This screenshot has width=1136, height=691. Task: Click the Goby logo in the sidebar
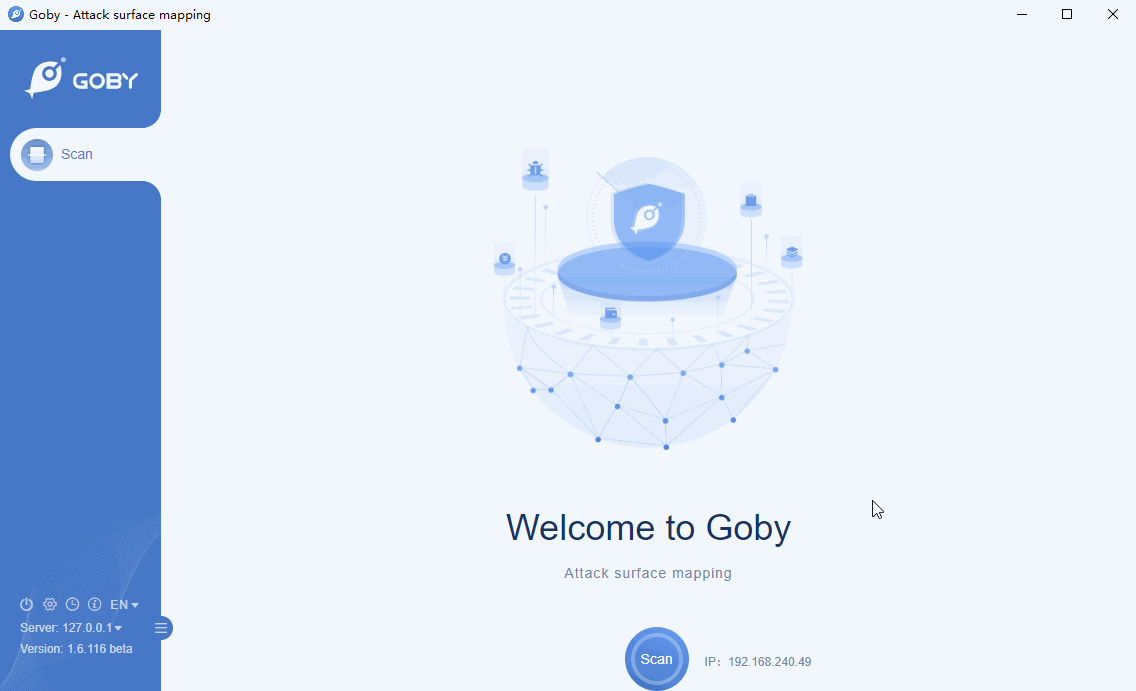(81, 78)
